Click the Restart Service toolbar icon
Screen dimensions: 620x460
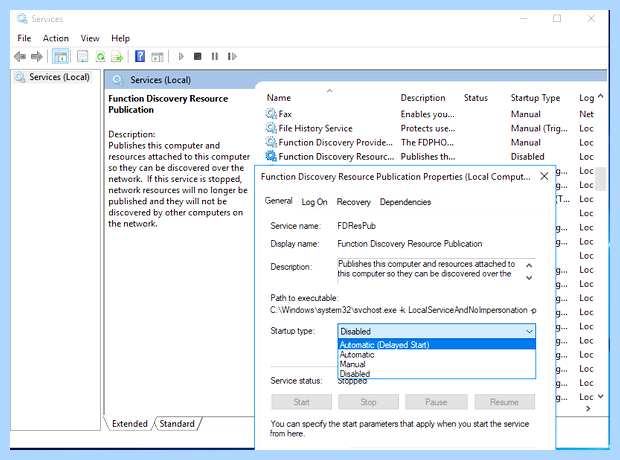232,57
